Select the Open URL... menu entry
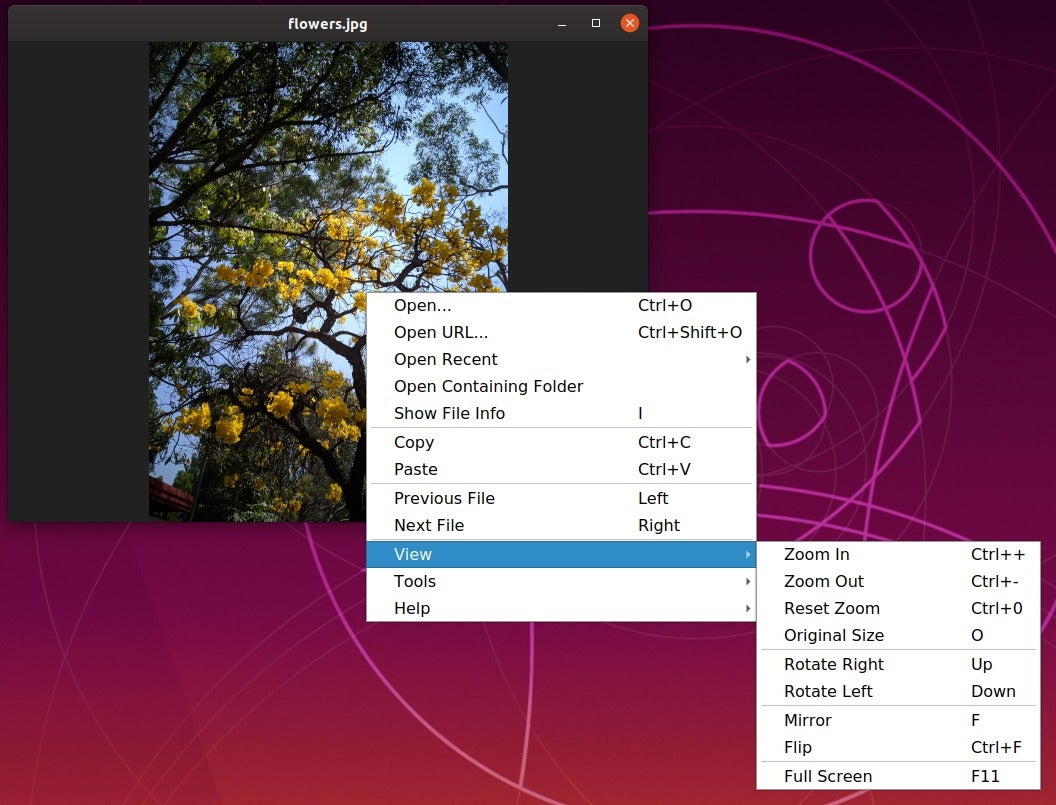Viewport: 1056px width, 805px height. [x=441, y=333]
